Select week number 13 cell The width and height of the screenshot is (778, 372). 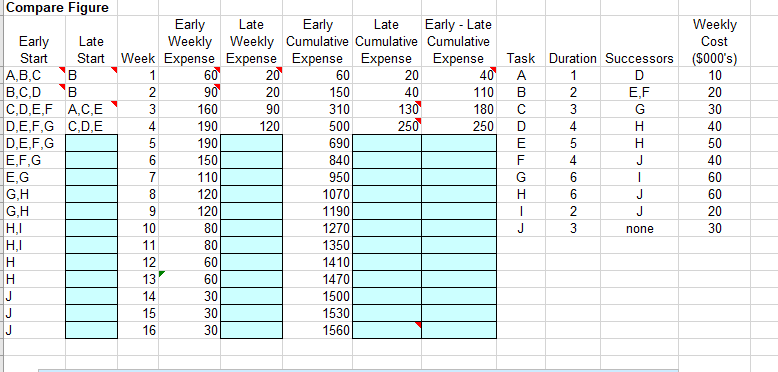(138, 279)
